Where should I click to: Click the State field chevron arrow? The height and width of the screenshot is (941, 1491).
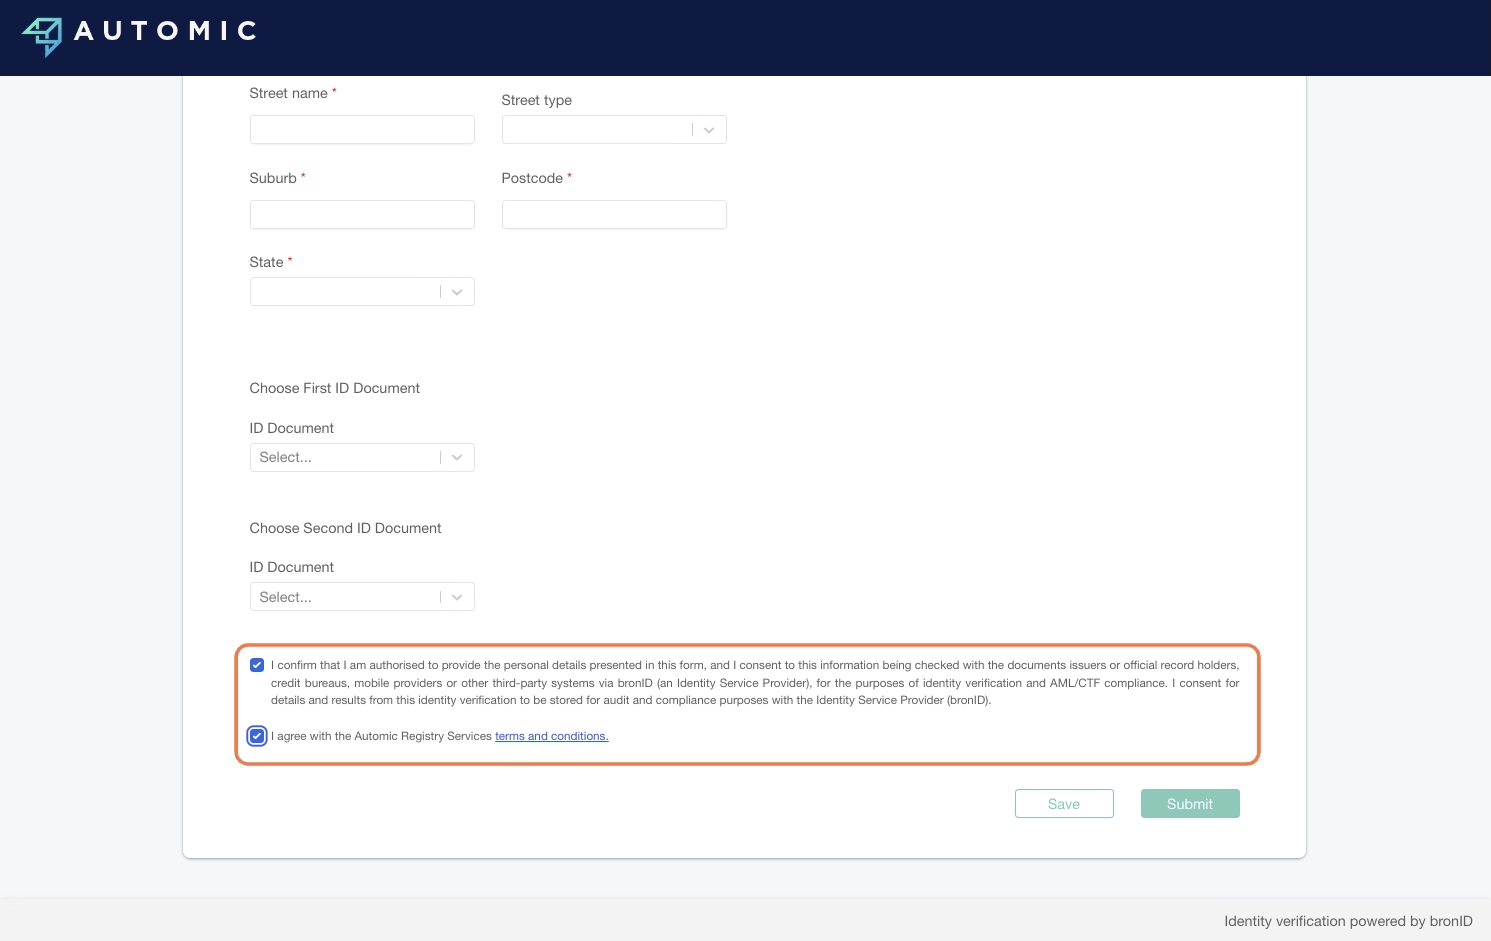457,292
